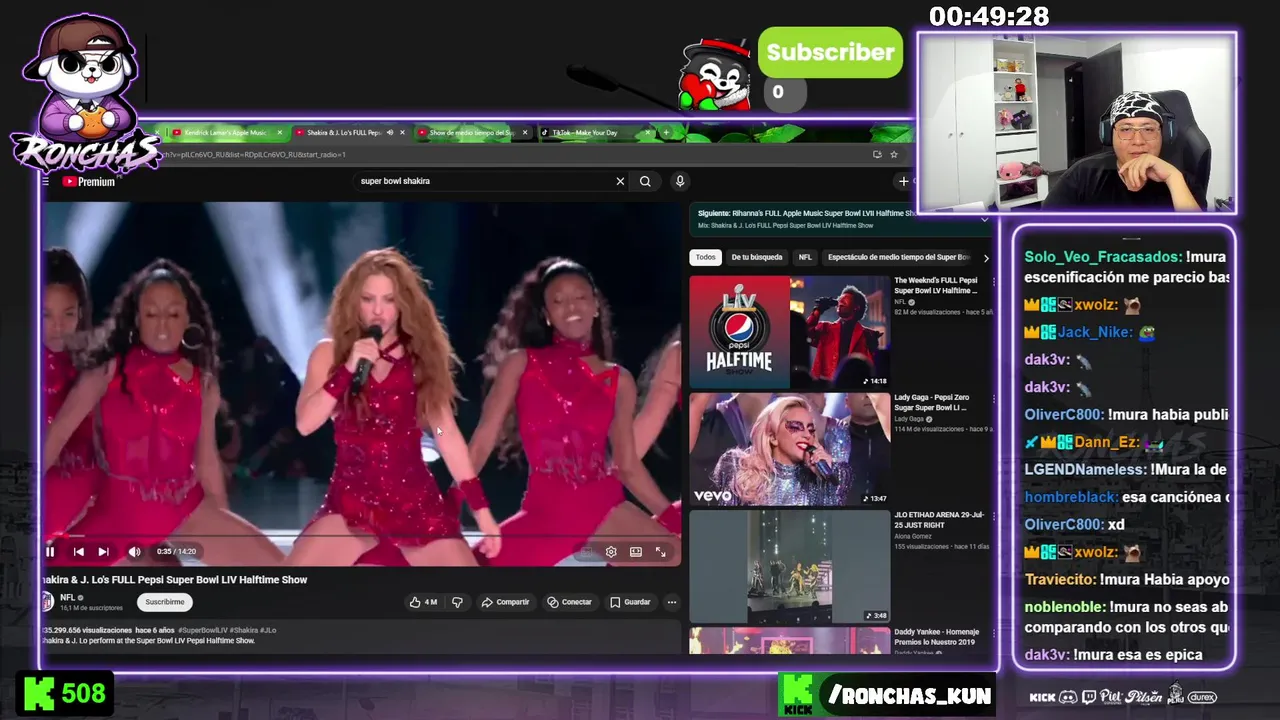1280x720 pixels.
Task: Show more filter chips with right arrow
Action: 986,258
